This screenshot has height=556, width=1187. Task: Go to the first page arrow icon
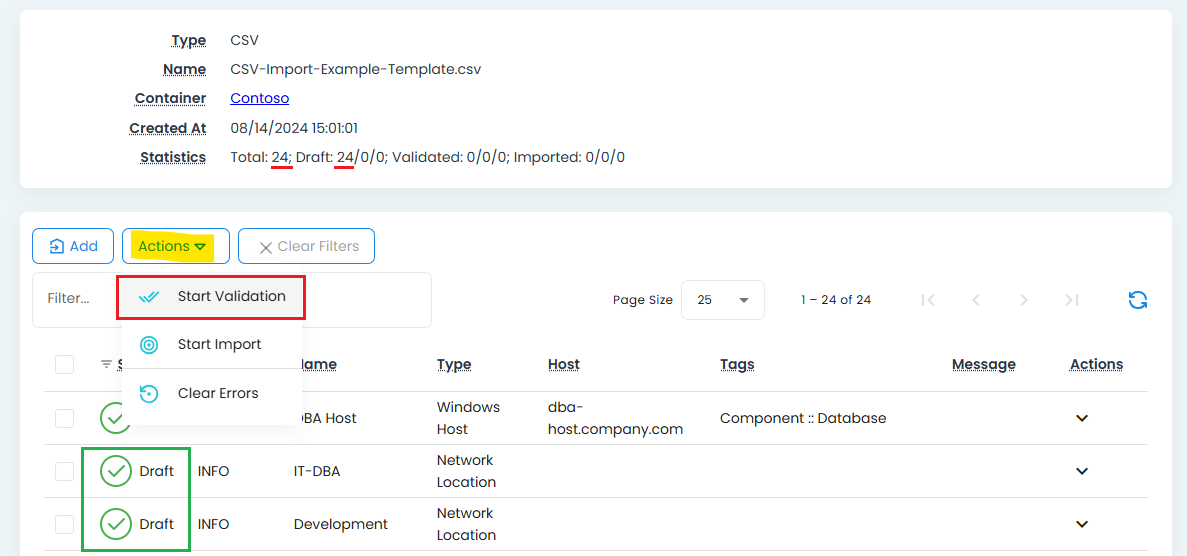point(928,300)
